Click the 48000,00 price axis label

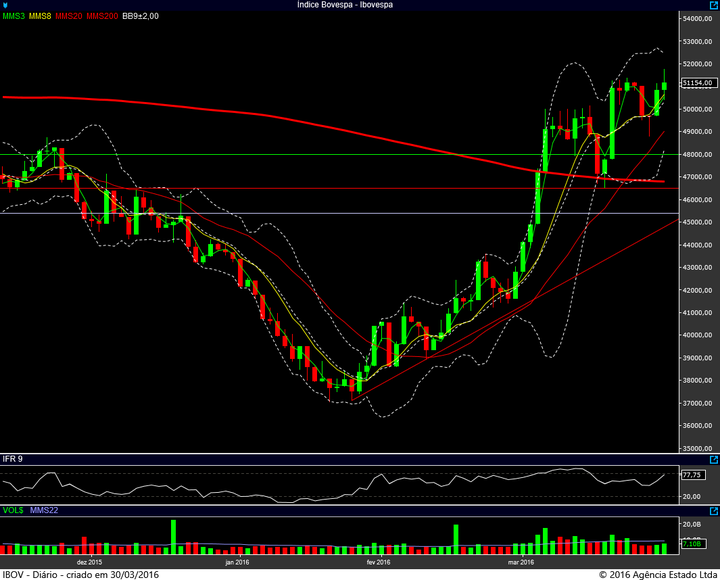(x=698, y=154)
